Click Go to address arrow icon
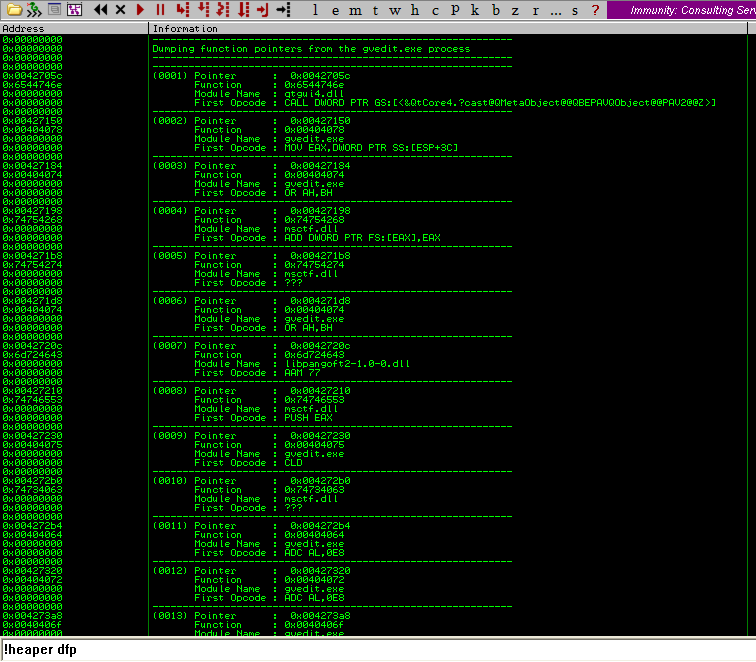 (284, 9)
